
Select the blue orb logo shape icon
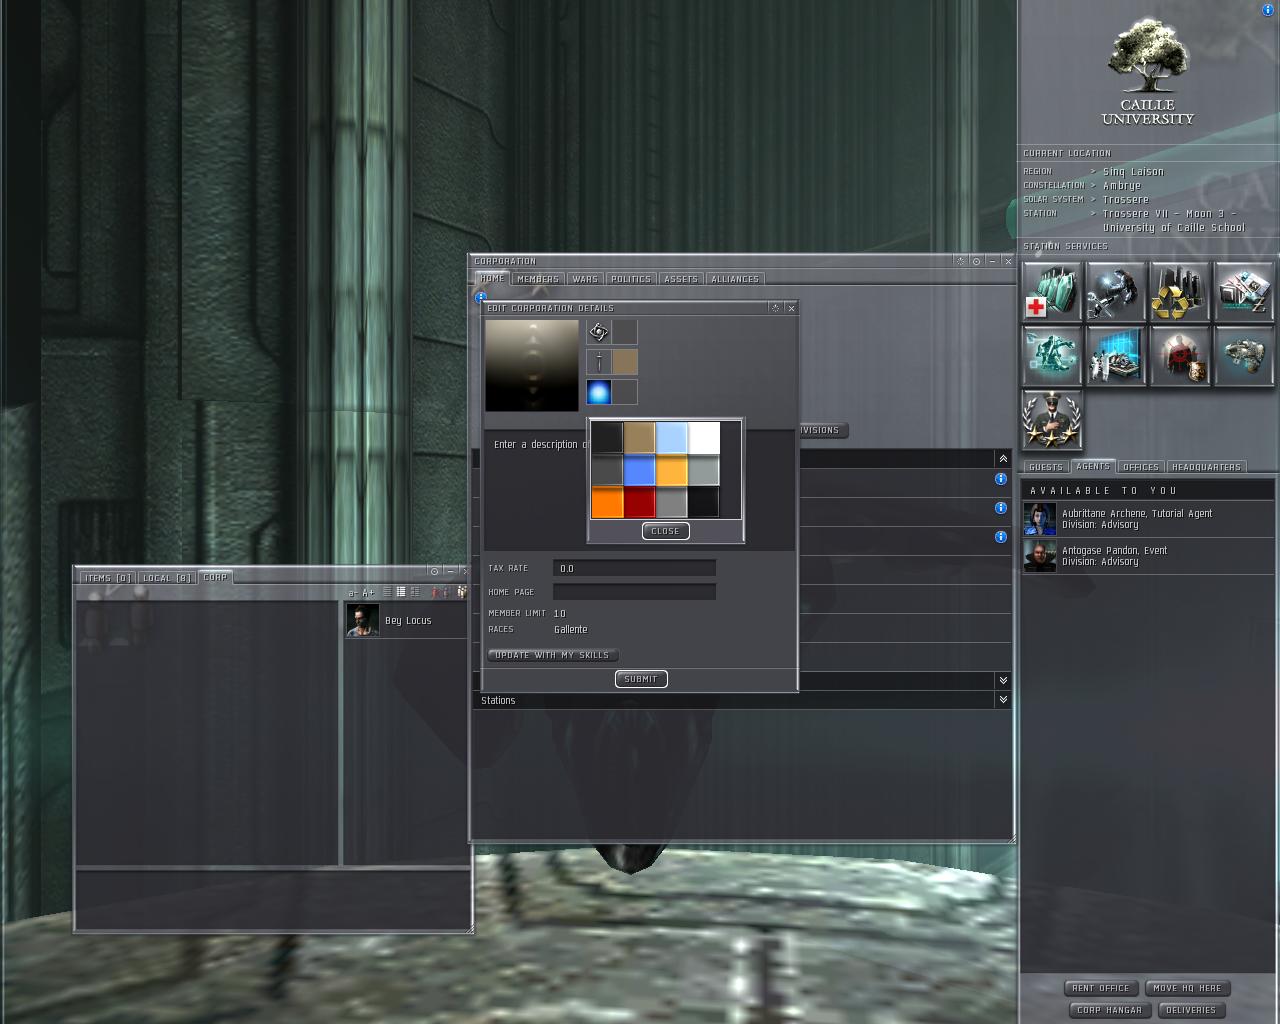[x=599, y=392]
